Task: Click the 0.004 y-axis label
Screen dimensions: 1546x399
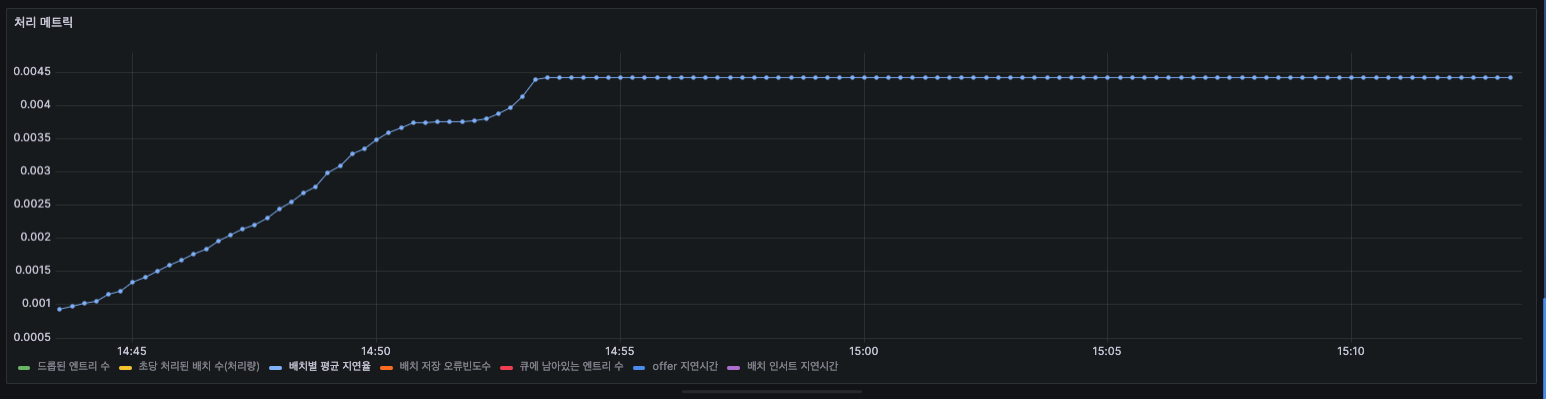Action: (x=35, y=105)
